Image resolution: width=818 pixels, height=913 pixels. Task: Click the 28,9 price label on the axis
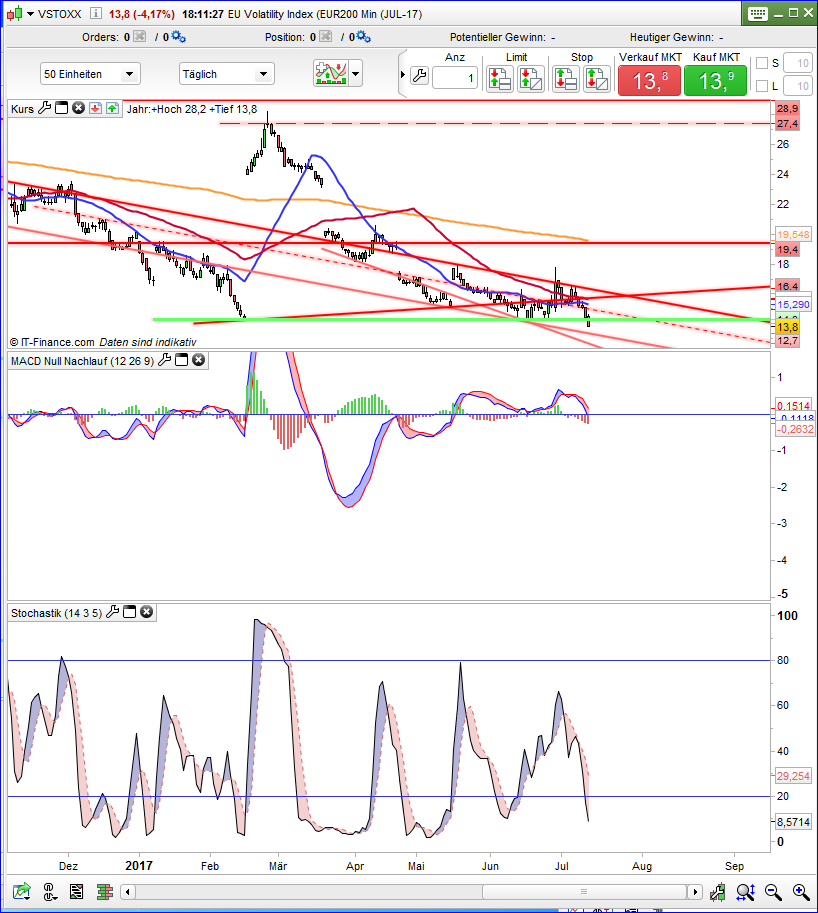pyautogui.click(x=787, y=108)
